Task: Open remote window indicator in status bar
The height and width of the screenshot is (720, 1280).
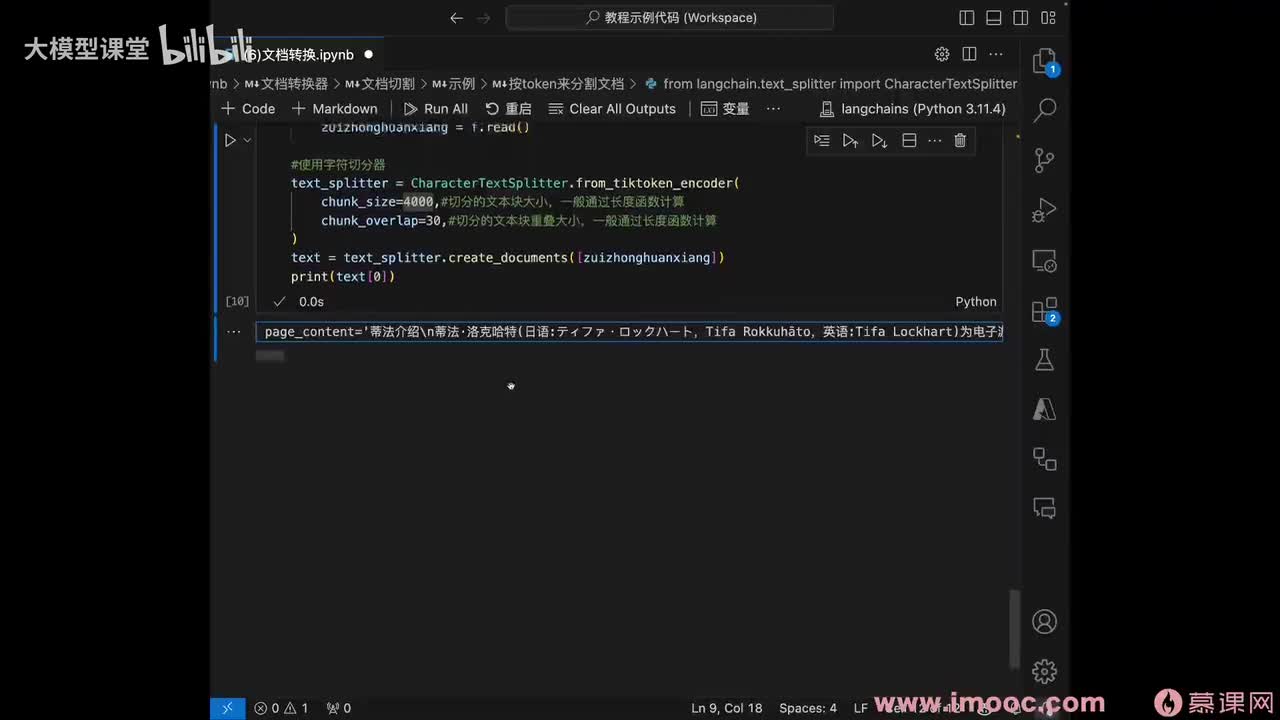Action: click(227, 708)
